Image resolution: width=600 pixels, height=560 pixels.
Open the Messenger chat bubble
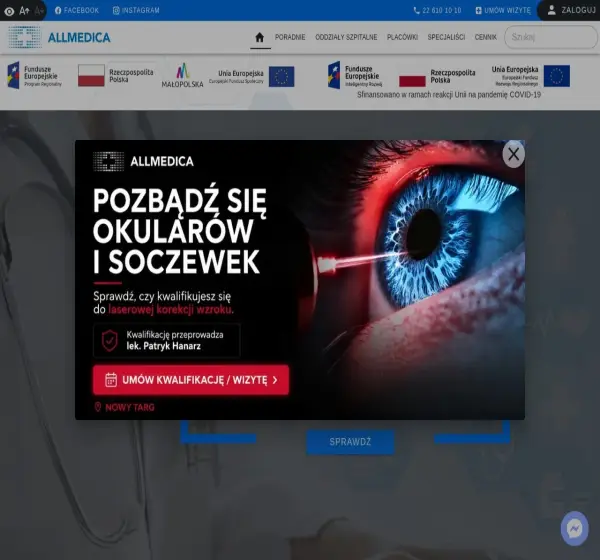click(574, 529)
